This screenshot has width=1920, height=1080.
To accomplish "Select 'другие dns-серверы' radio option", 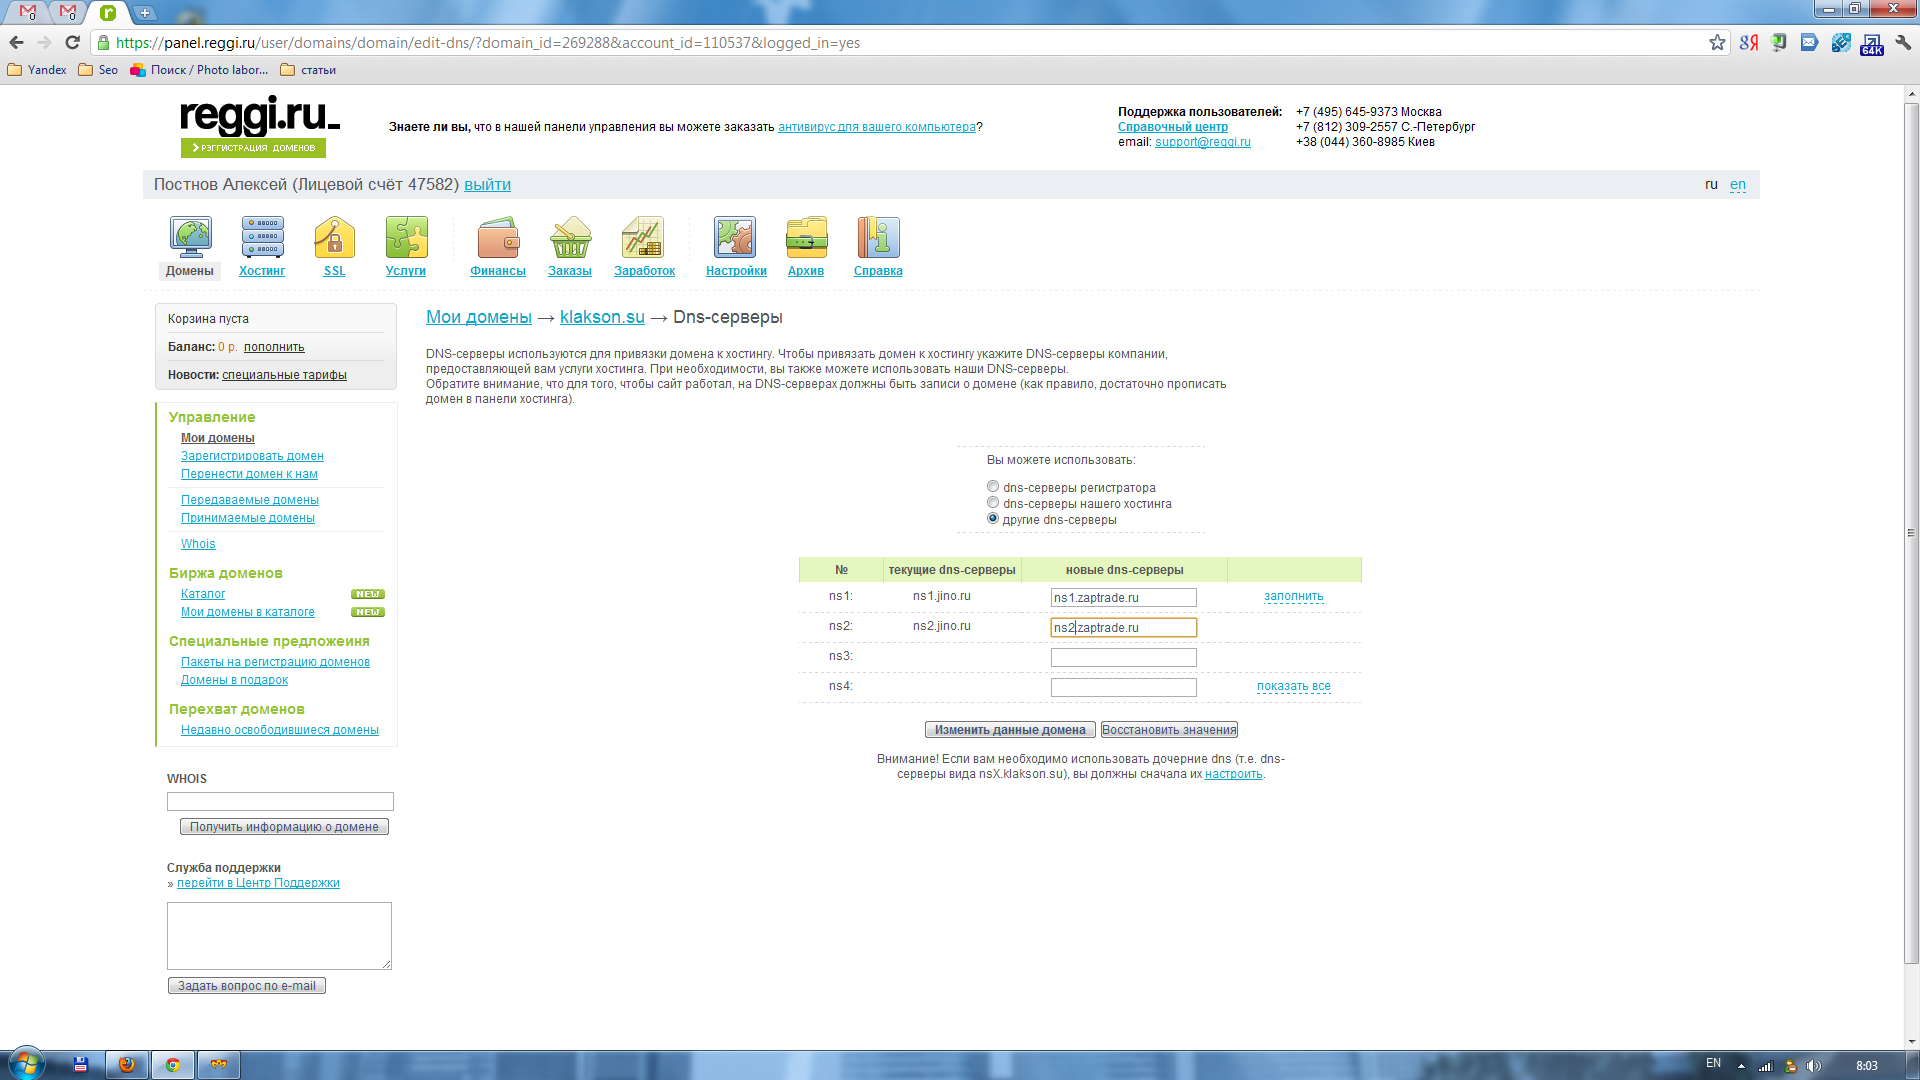I will pyautogui.click(x=993, y=519).
